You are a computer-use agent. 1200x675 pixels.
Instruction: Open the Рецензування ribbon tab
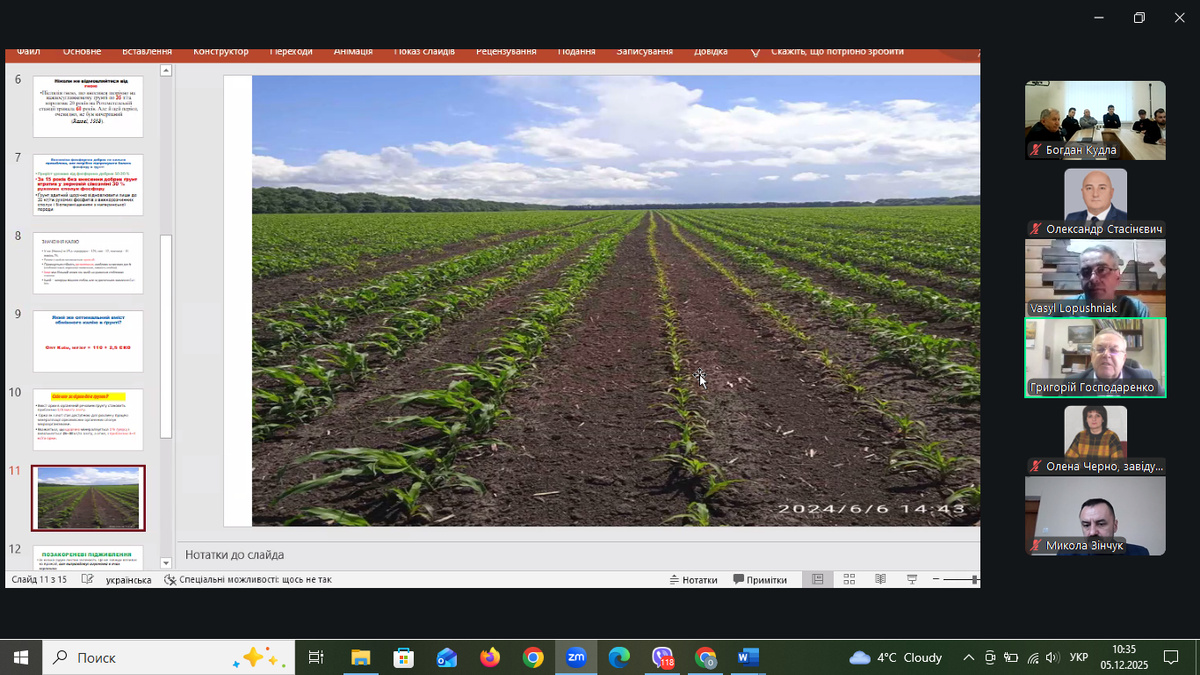click(506, 51)
